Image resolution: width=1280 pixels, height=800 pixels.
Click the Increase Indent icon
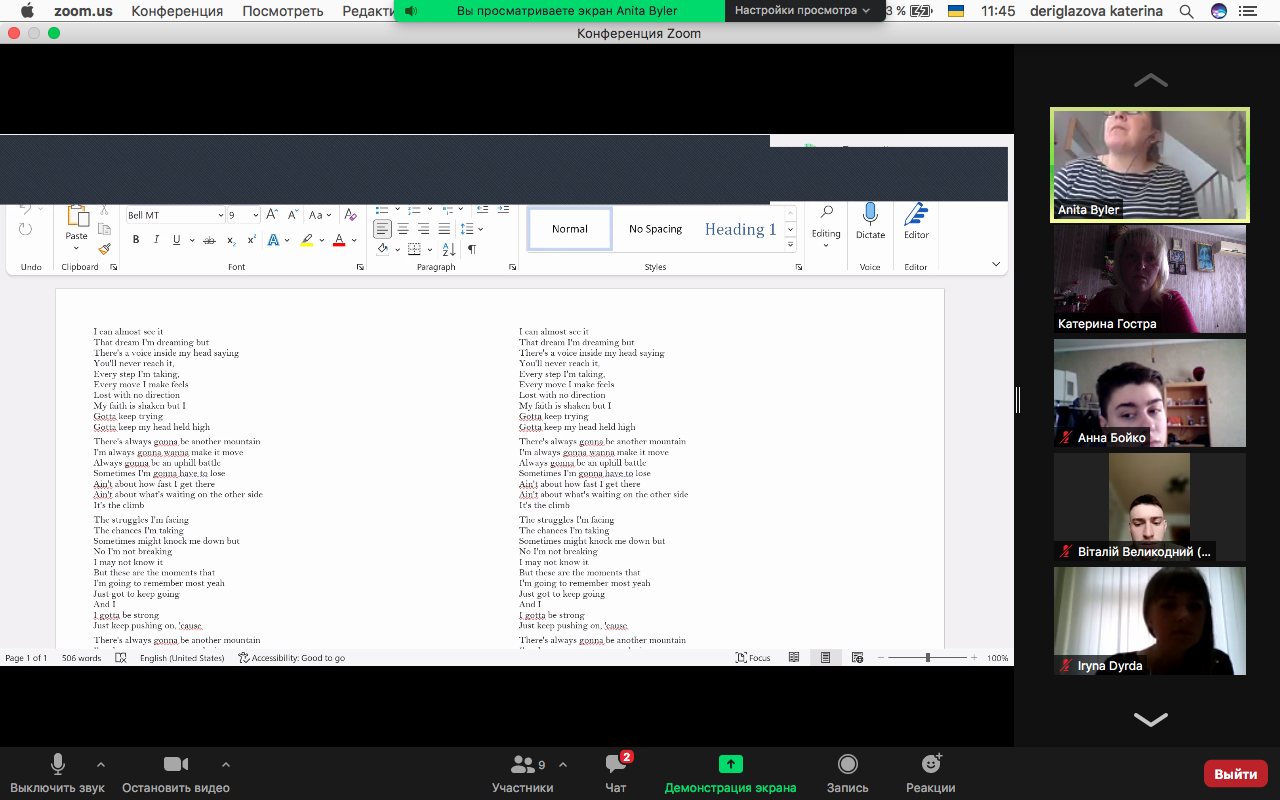tap(502, 209)
